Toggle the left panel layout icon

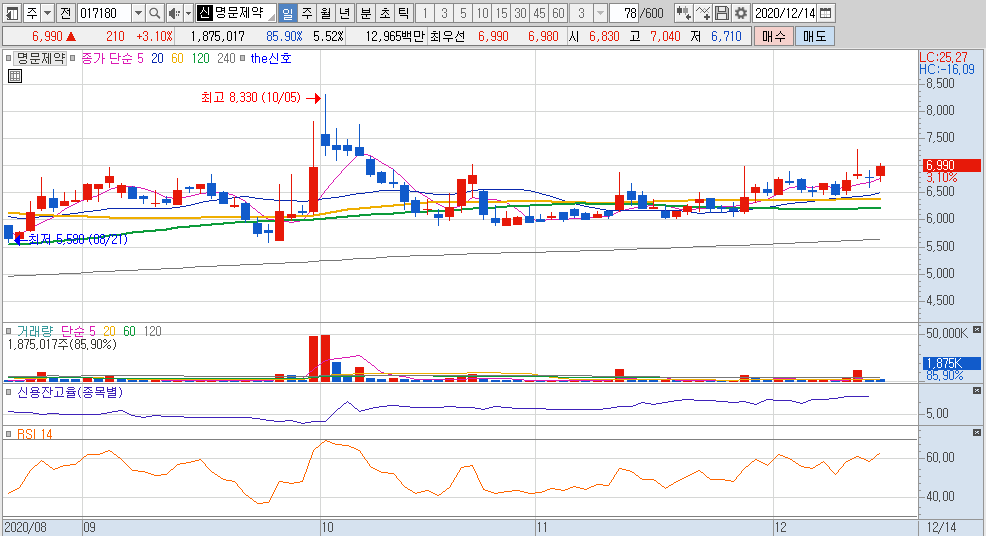click(x=12, y=13)
